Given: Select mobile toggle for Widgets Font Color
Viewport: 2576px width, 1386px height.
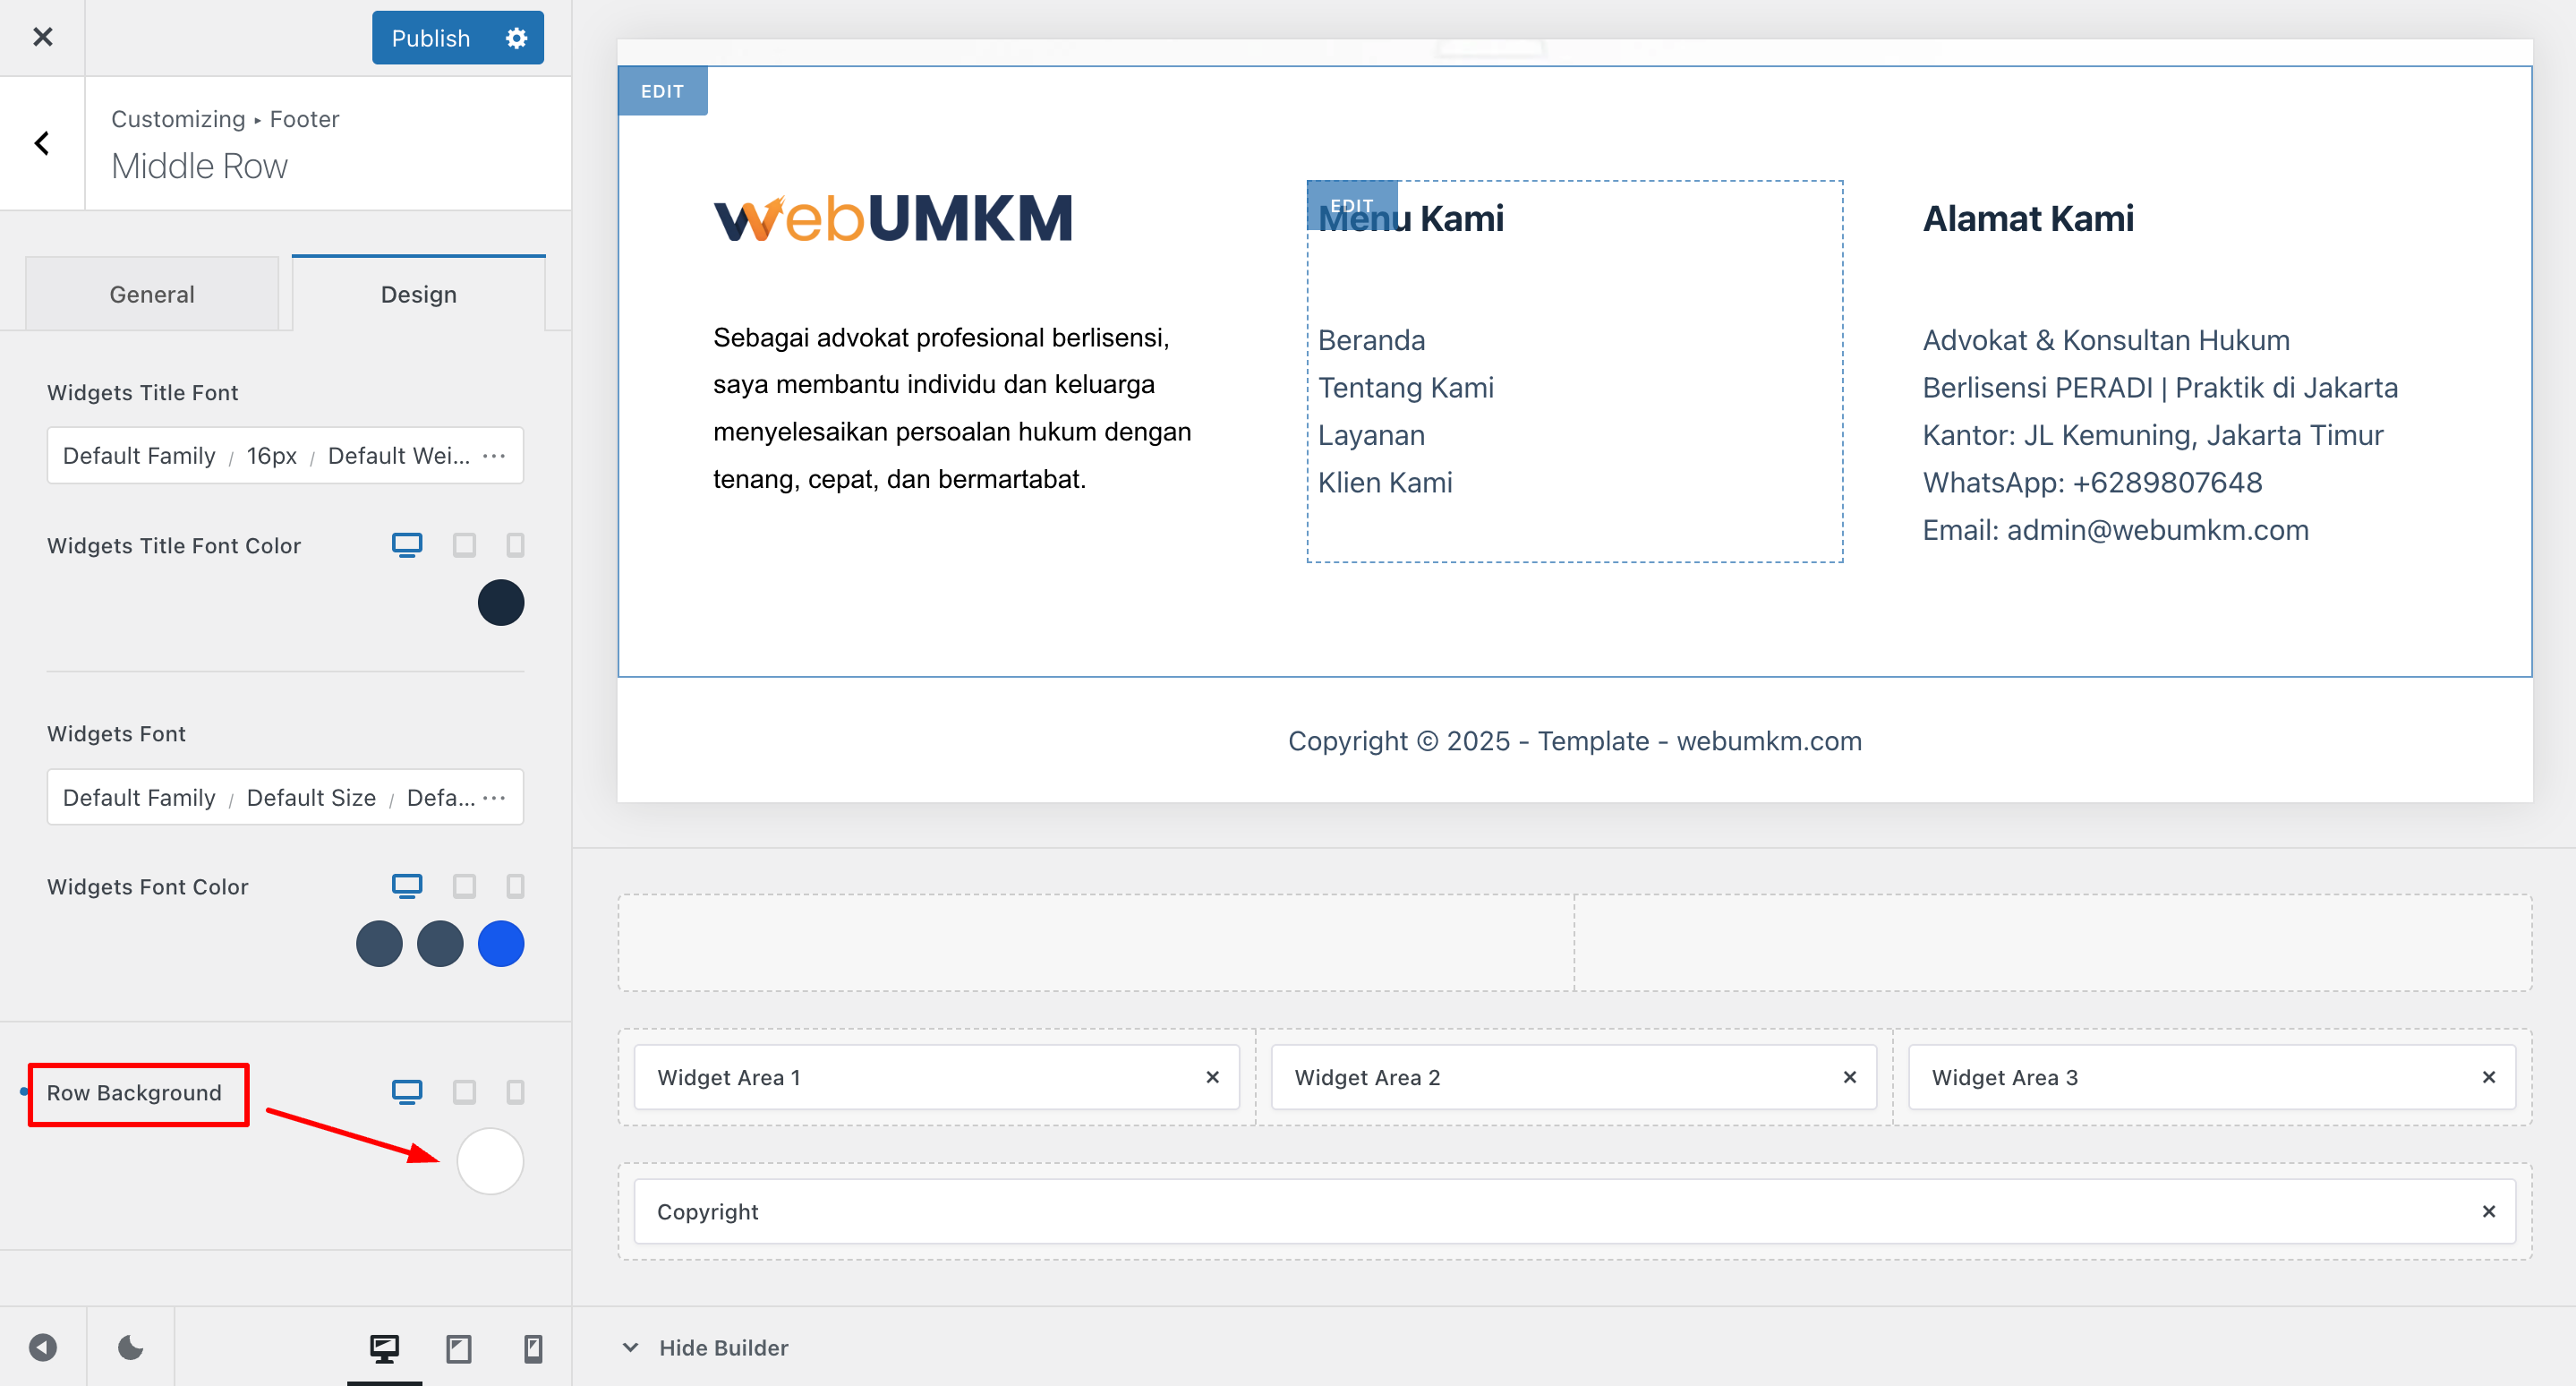Looking at the screenshot, I should [515, 886].
